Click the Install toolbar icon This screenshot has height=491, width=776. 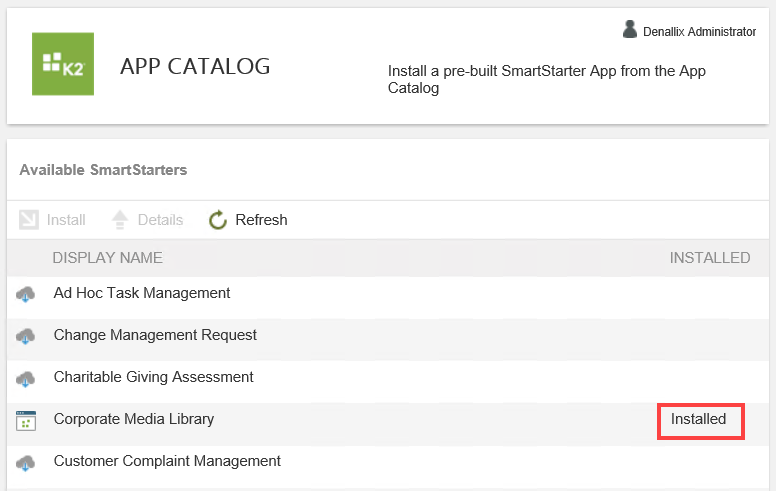pyautogui.click(x=29, y=220)
